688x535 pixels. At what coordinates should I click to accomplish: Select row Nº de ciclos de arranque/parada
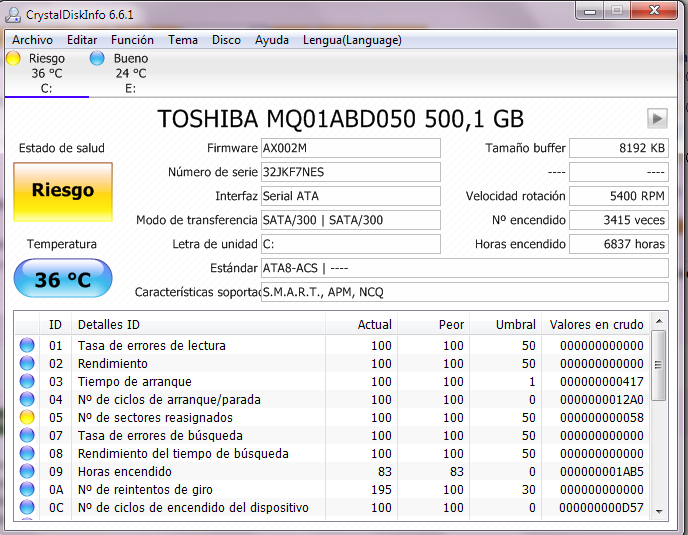click(332, 399)
